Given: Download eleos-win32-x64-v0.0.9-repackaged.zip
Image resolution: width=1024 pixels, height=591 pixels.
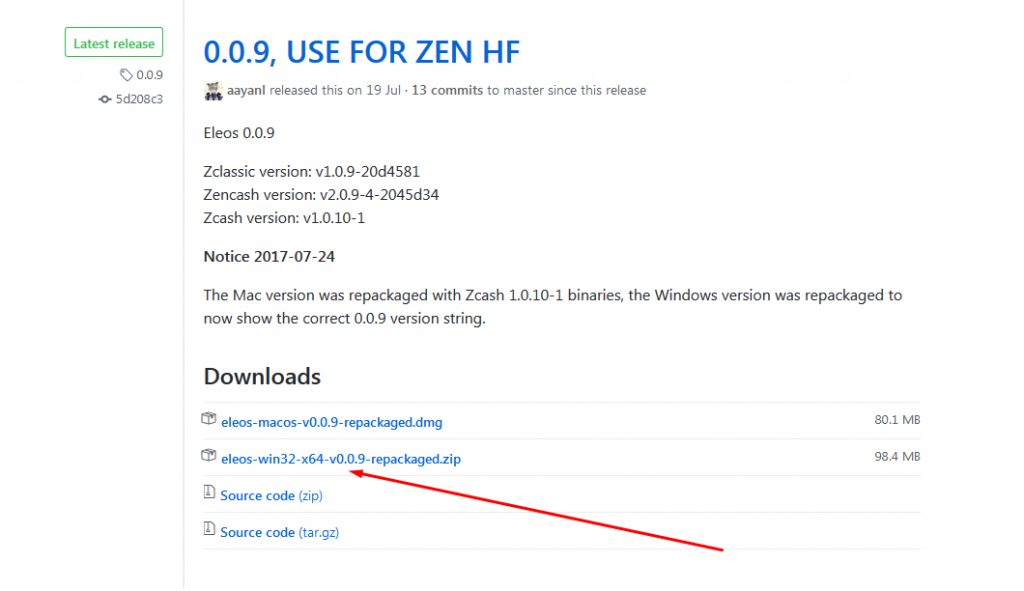Looking at the screenshot, I should point(341,459).
